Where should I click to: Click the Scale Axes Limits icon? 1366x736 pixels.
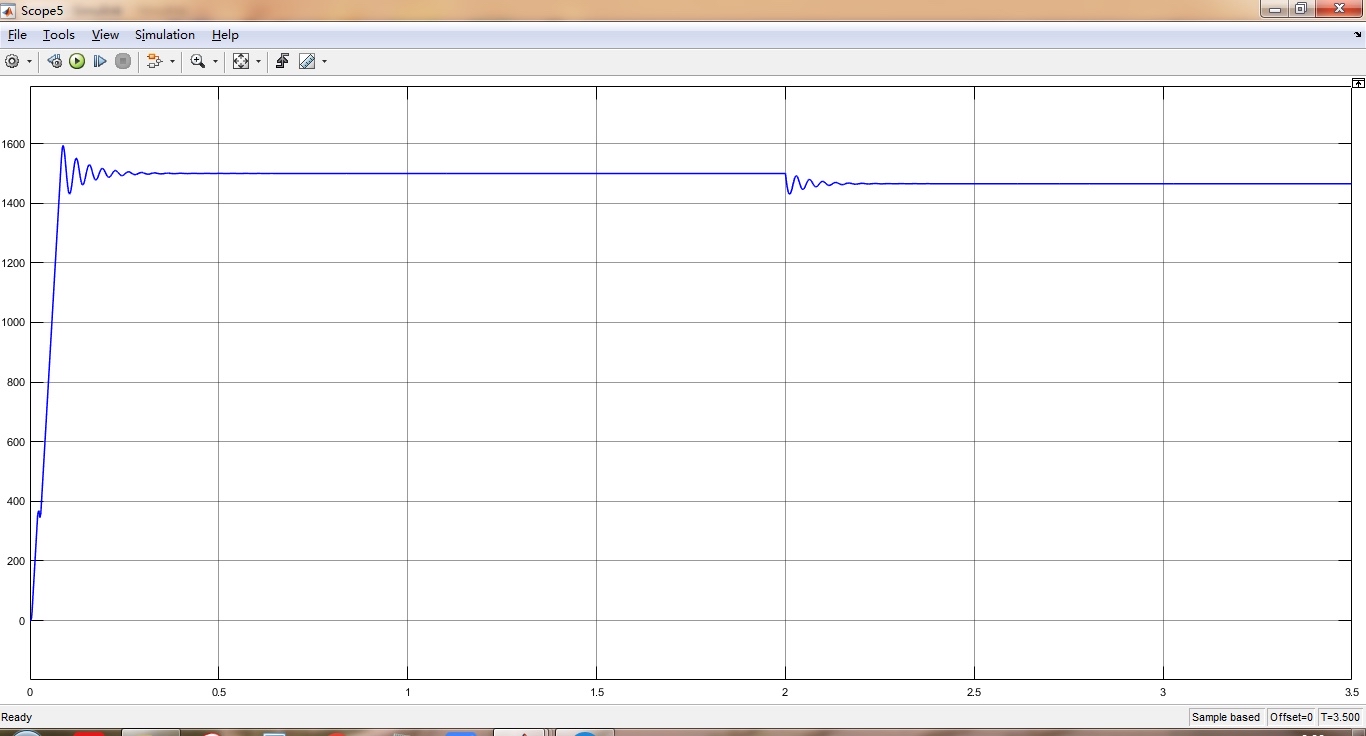241,61
